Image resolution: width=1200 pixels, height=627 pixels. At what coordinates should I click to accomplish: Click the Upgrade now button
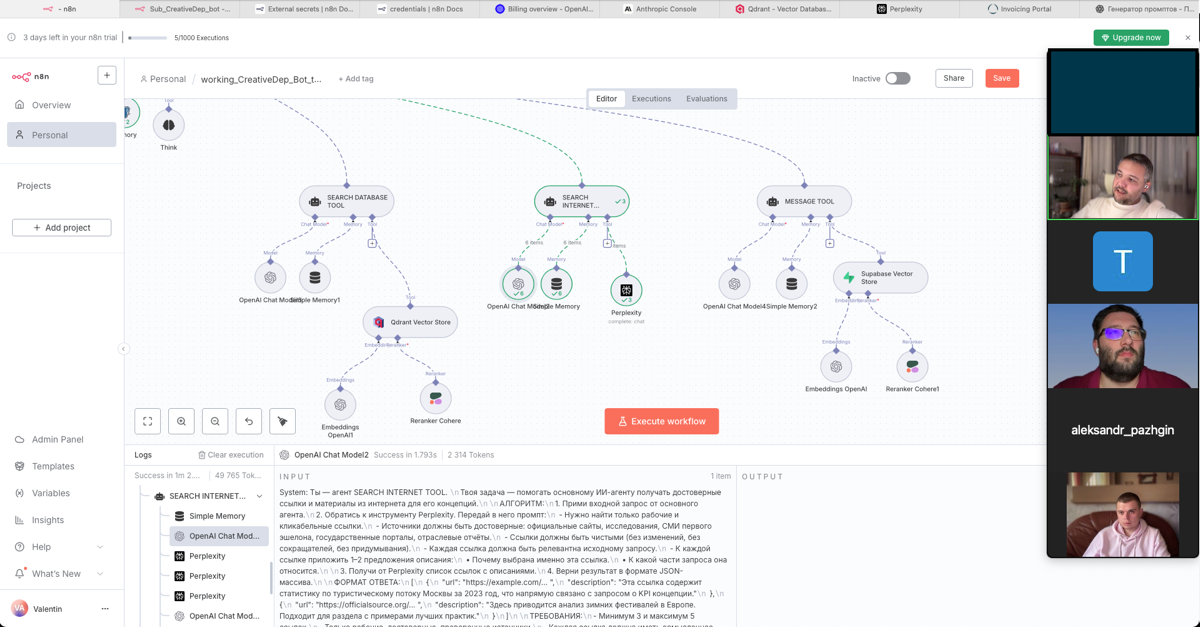(1131, 37)
